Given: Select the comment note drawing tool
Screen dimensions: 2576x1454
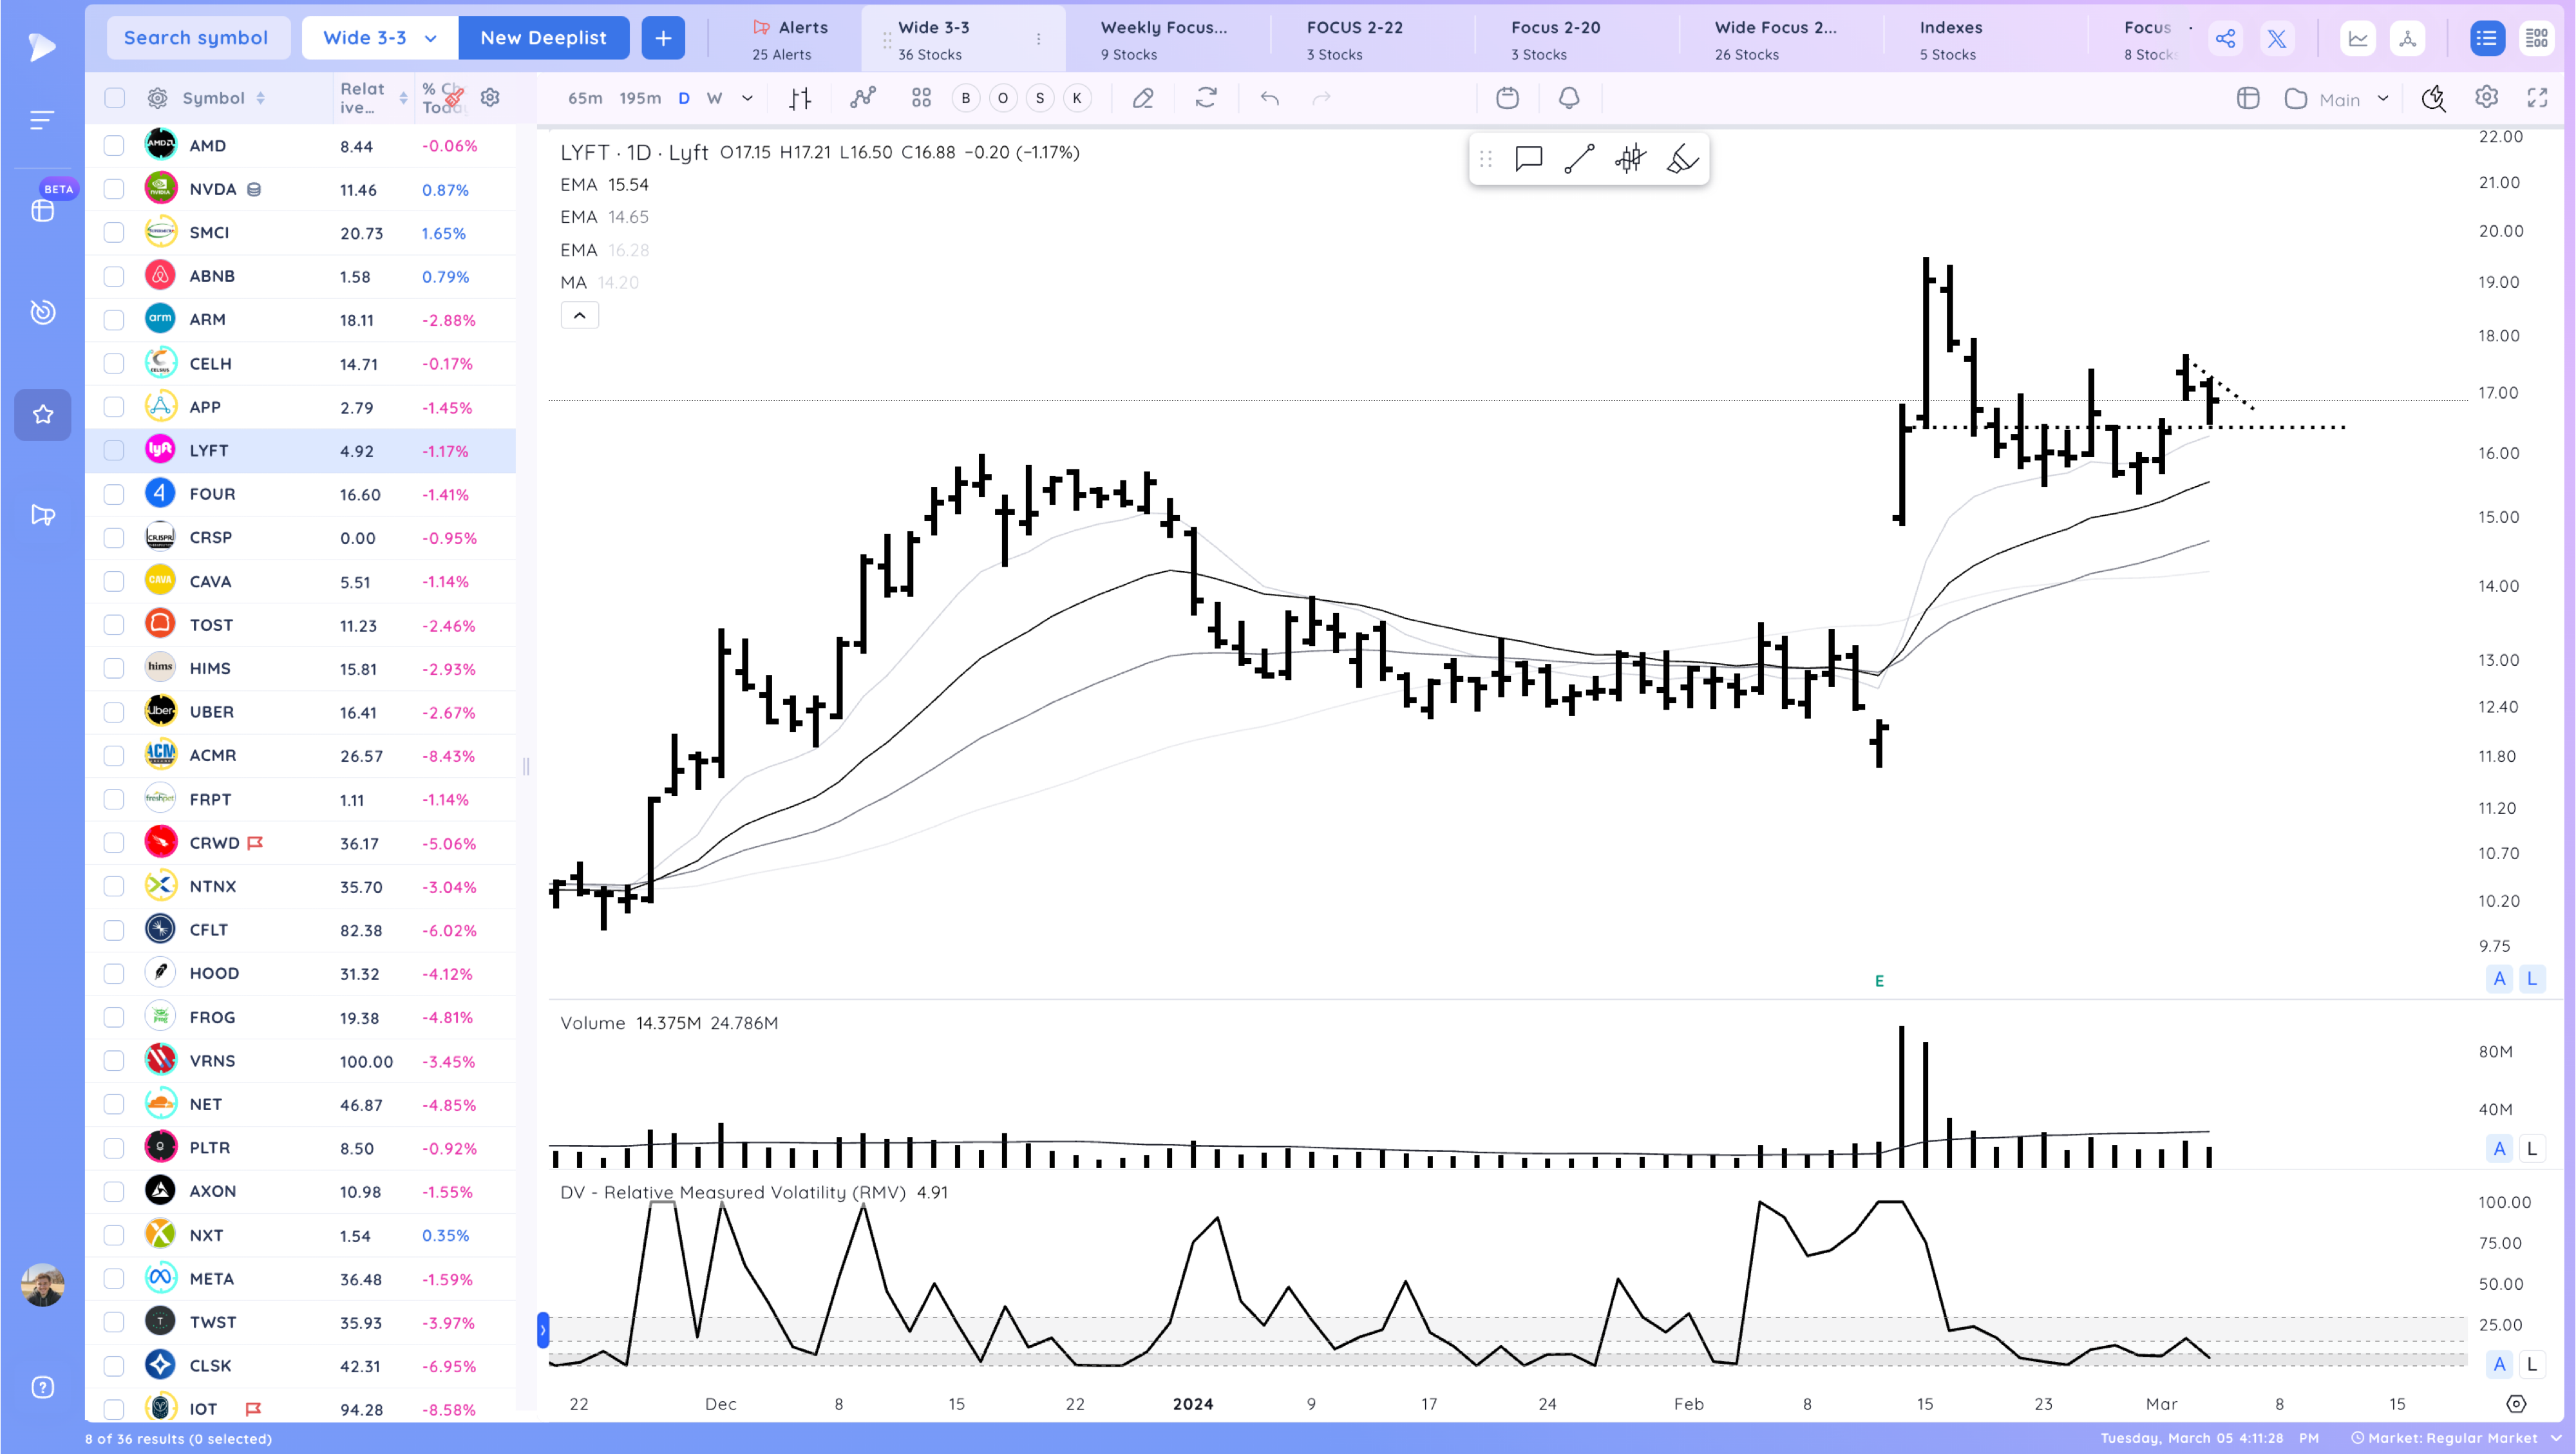Looking at the screenshot, I should click(1529, 159).
